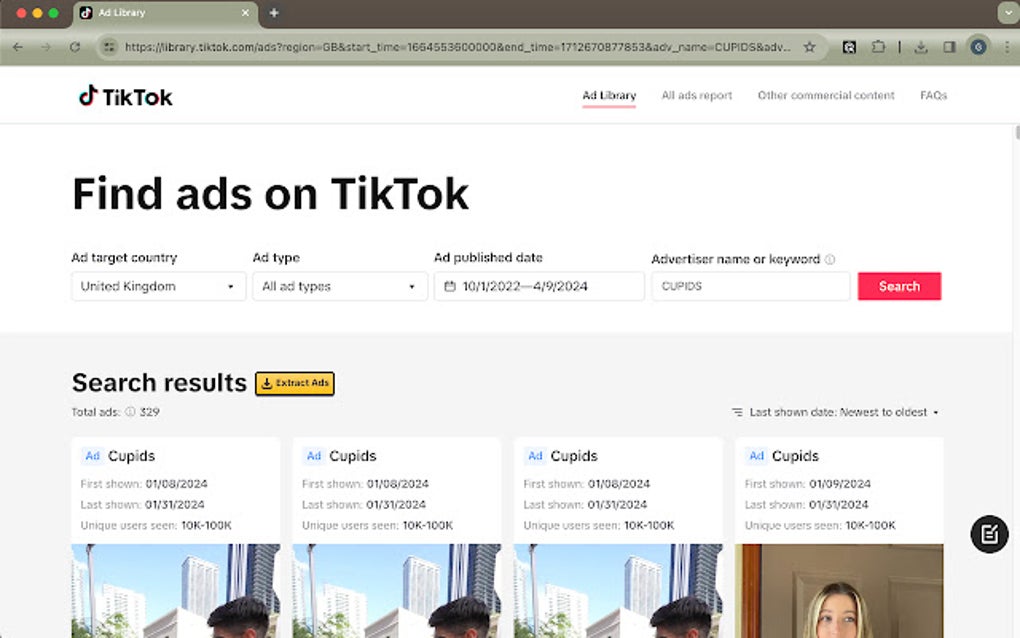Click the Chrome profile avatar

(x=978, y=47)
